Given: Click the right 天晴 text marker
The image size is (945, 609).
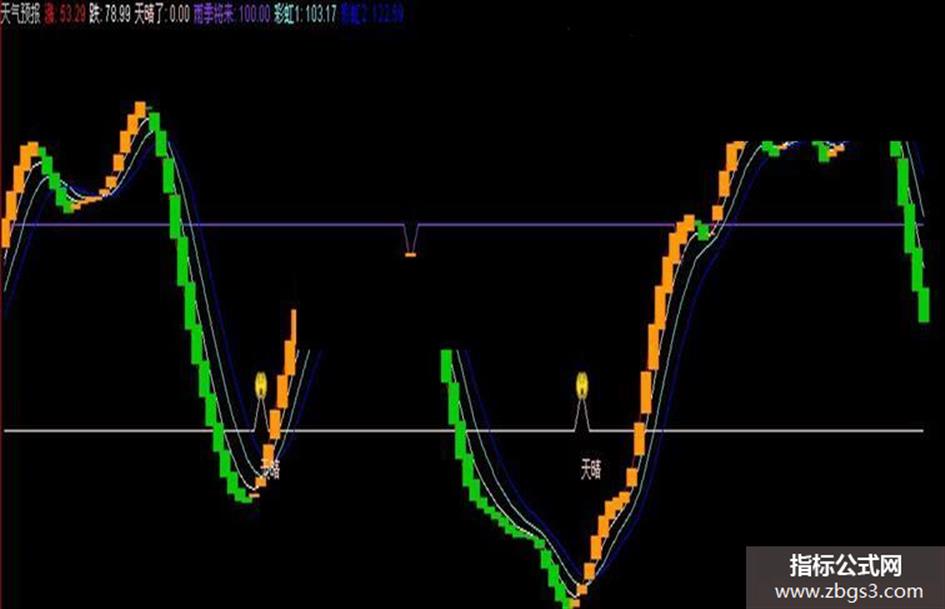Looking at the screenshot, I should point(591,469).
